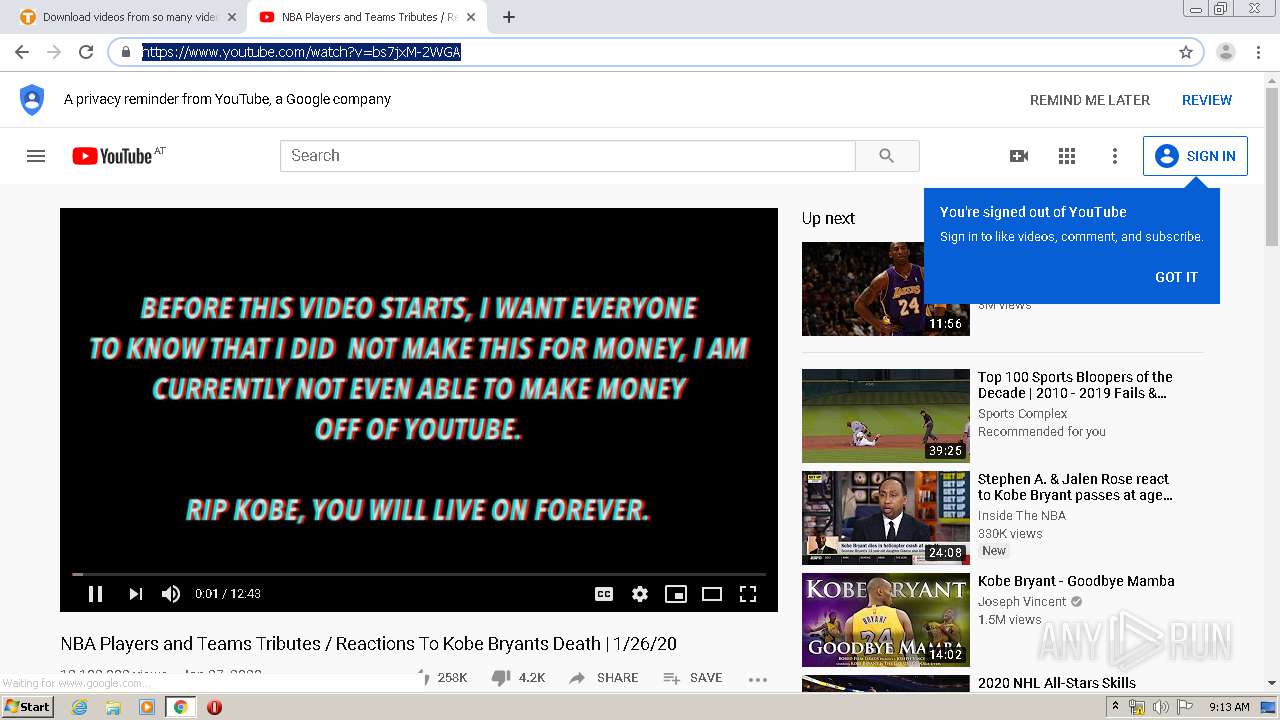Close the Download videos tab

click(x=232, y=17)
